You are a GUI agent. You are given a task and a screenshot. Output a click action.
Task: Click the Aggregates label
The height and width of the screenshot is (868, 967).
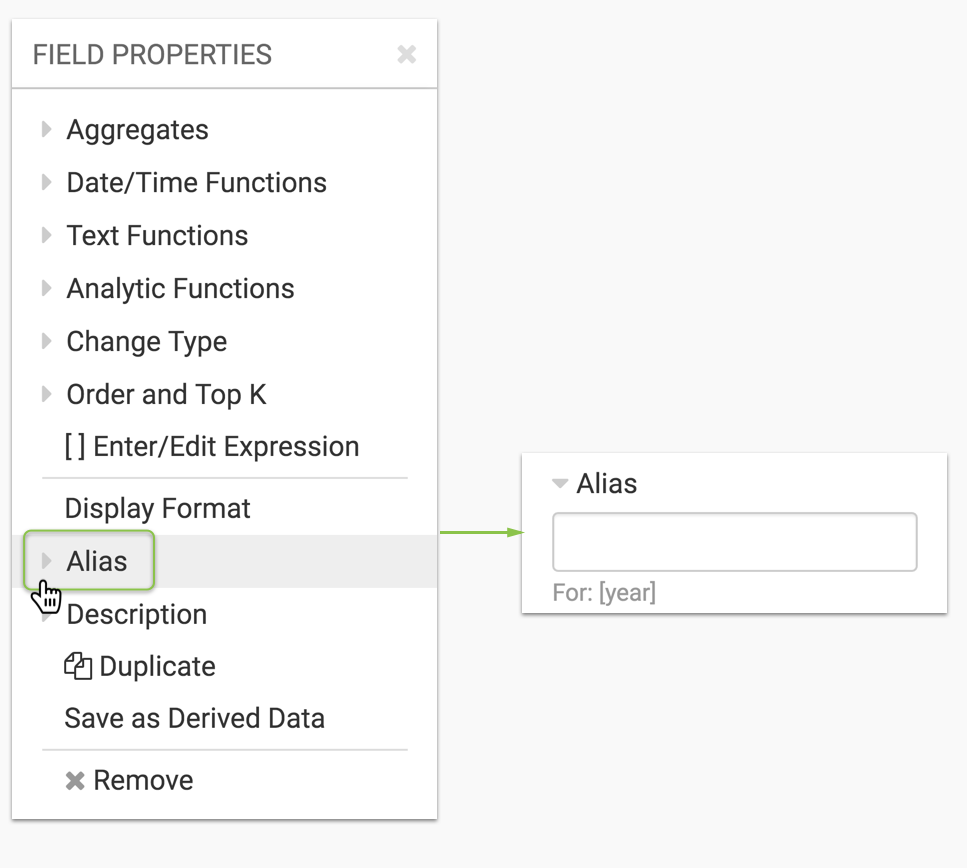coord(137,130)
